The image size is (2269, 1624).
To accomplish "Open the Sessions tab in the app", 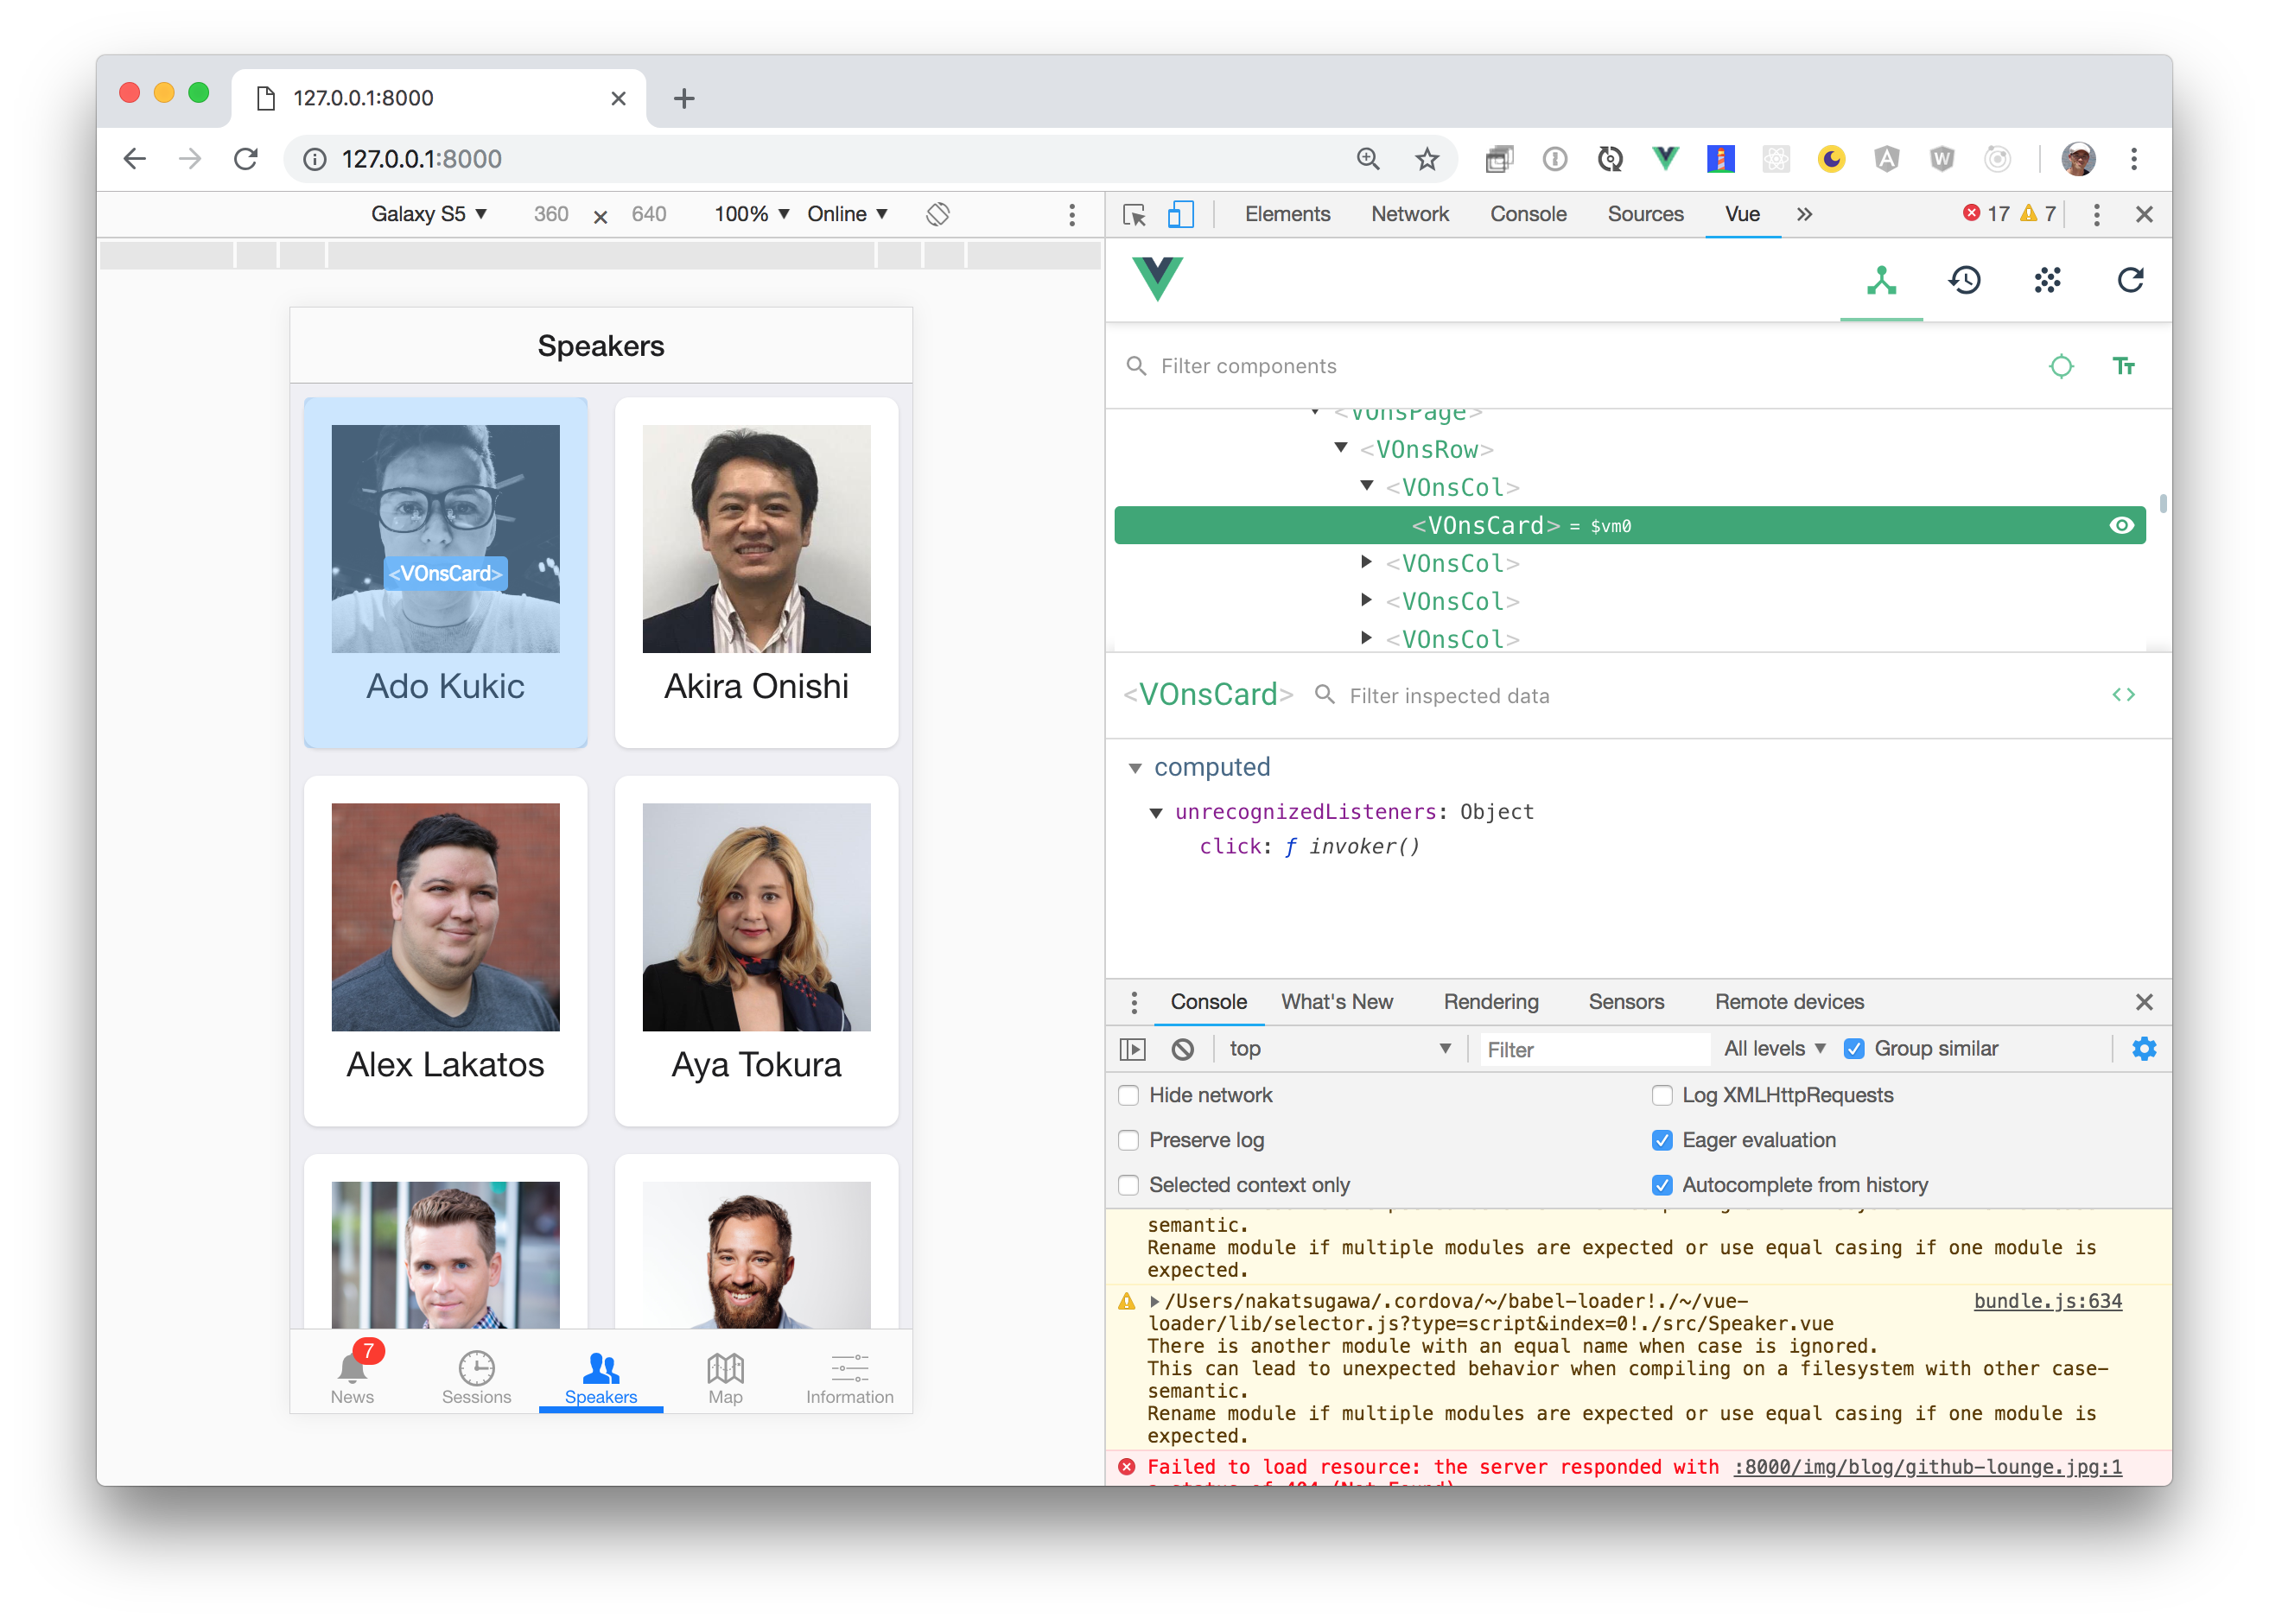I will pyautogui.click(x=476, y=1376).
